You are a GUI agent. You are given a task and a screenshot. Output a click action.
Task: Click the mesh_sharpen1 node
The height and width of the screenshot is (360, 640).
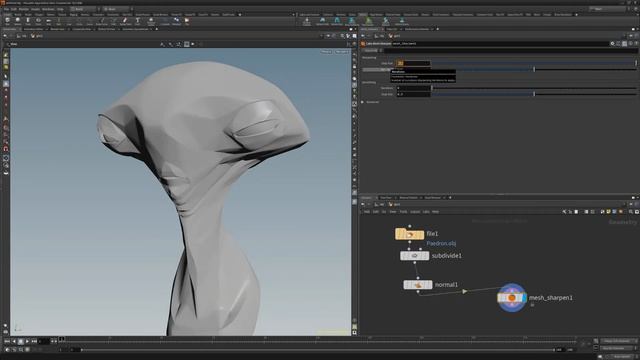pyautogui.click(x=512, y=298)
